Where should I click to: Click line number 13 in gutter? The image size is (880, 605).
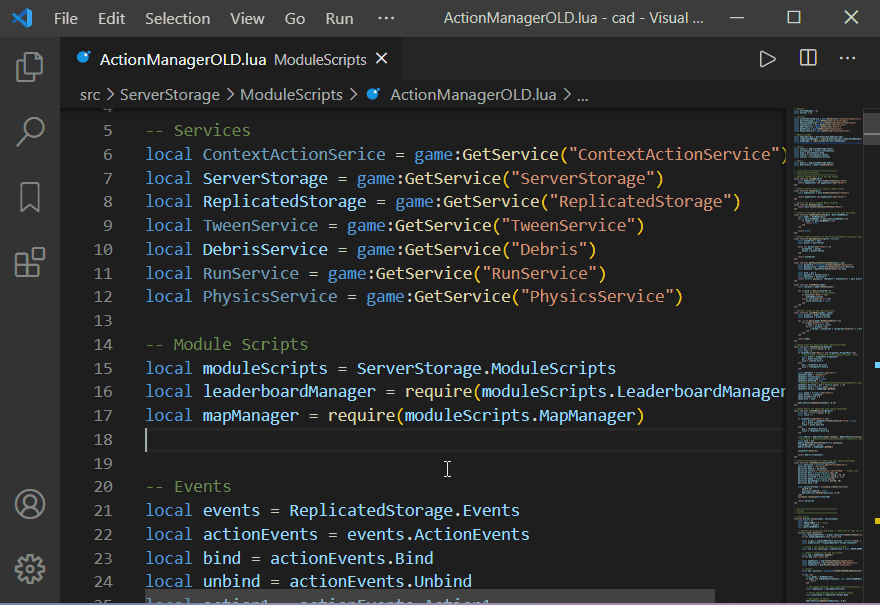point(103,320)
